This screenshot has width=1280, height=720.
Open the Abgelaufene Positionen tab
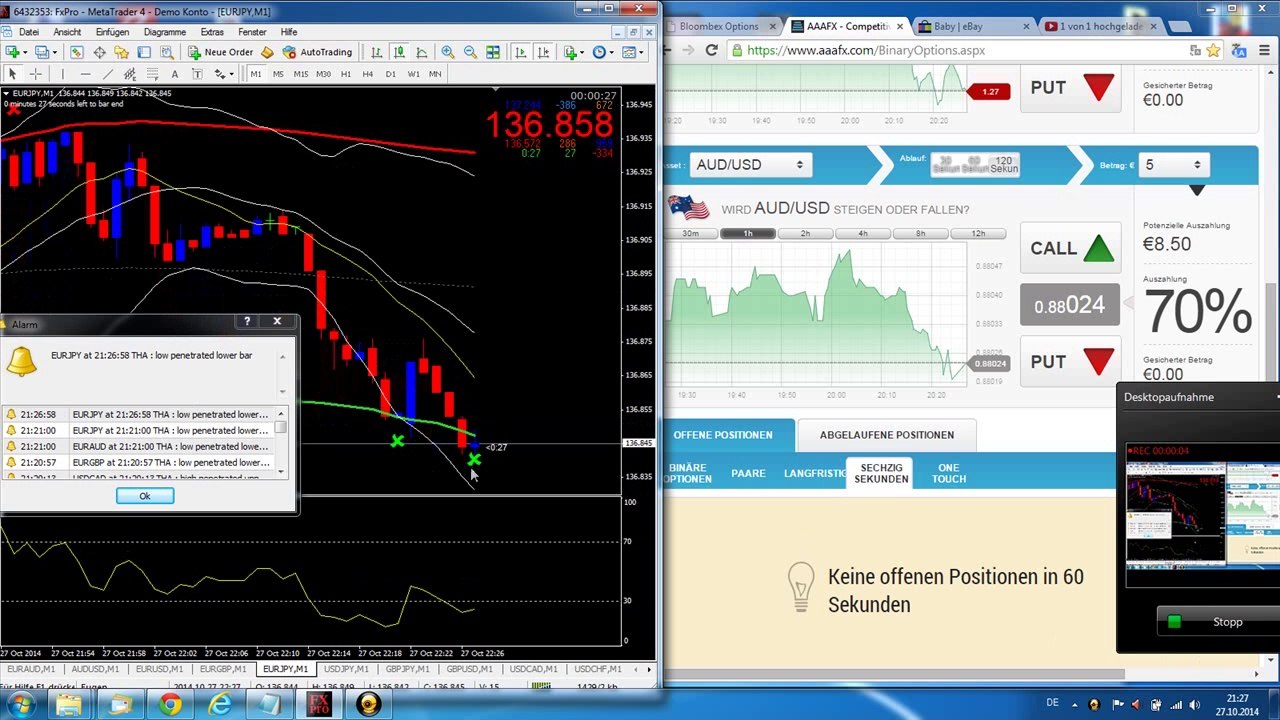pos(887,435)
